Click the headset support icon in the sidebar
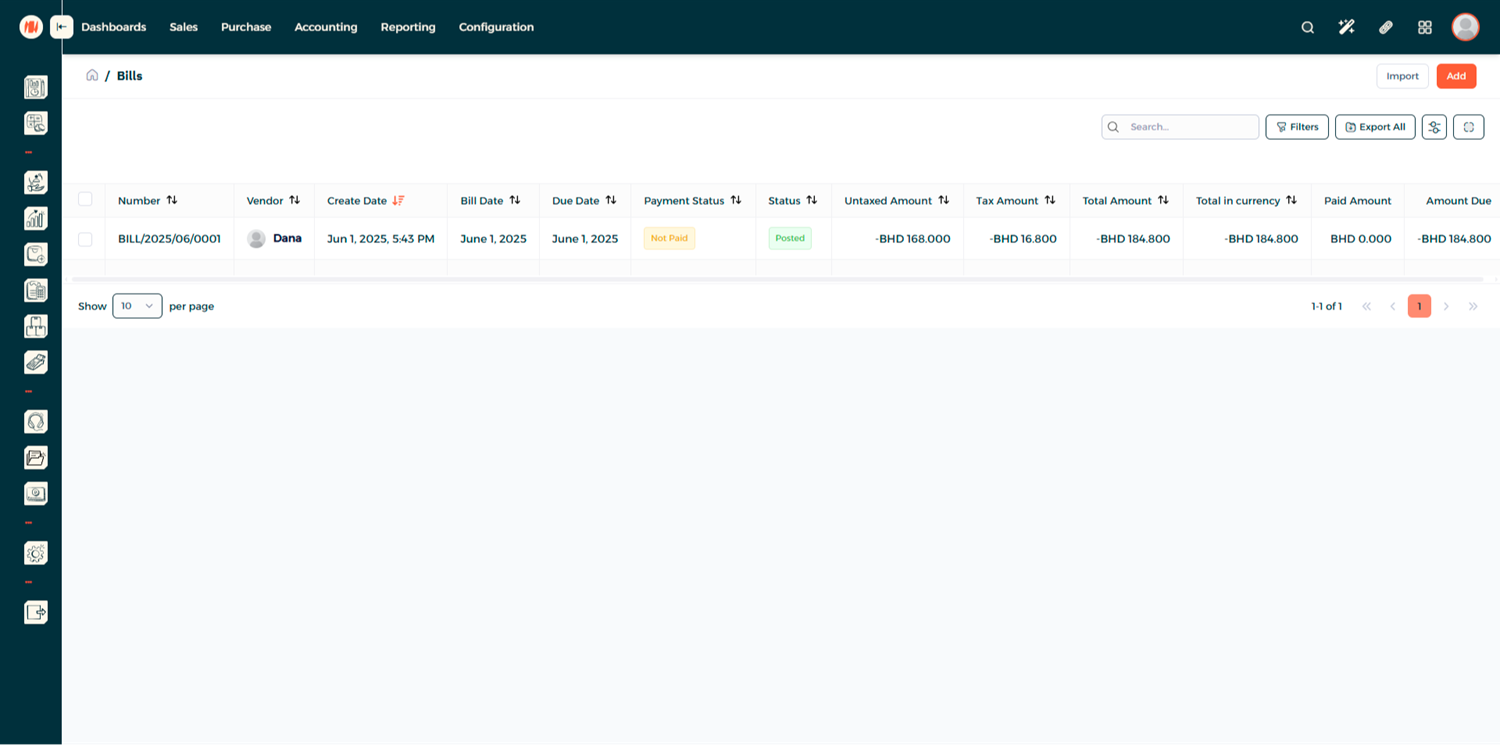 tap(36, 422)
